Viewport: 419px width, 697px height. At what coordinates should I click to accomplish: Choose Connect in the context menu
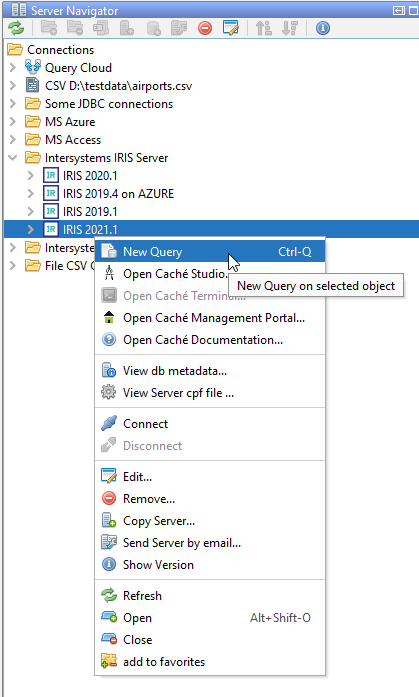(210, 423)
